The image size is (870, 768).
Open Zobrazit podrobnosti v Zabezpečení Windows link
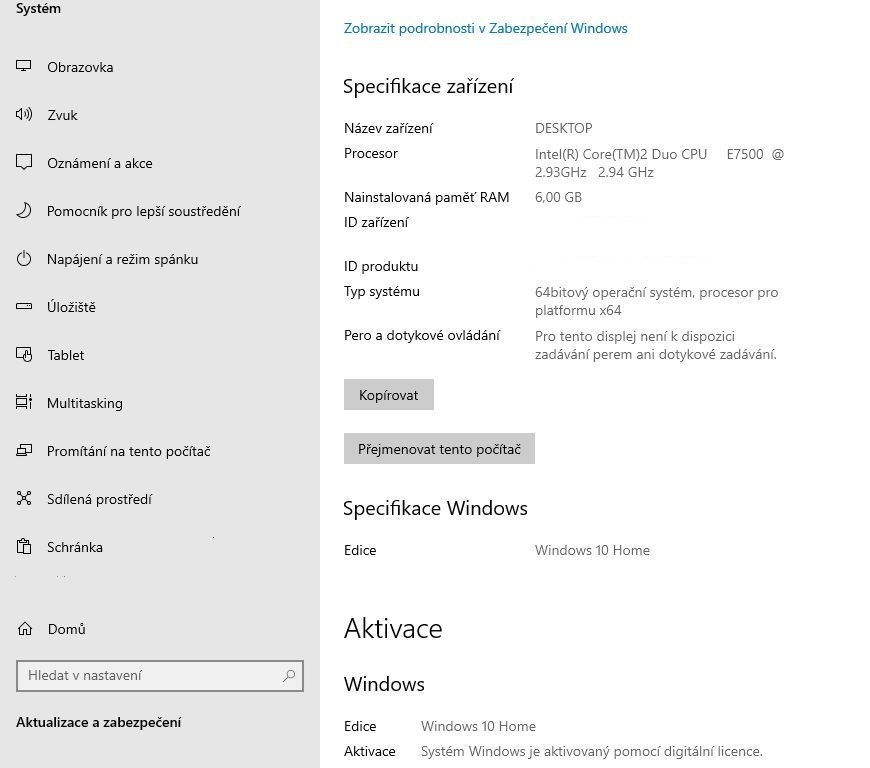(485, 28)
